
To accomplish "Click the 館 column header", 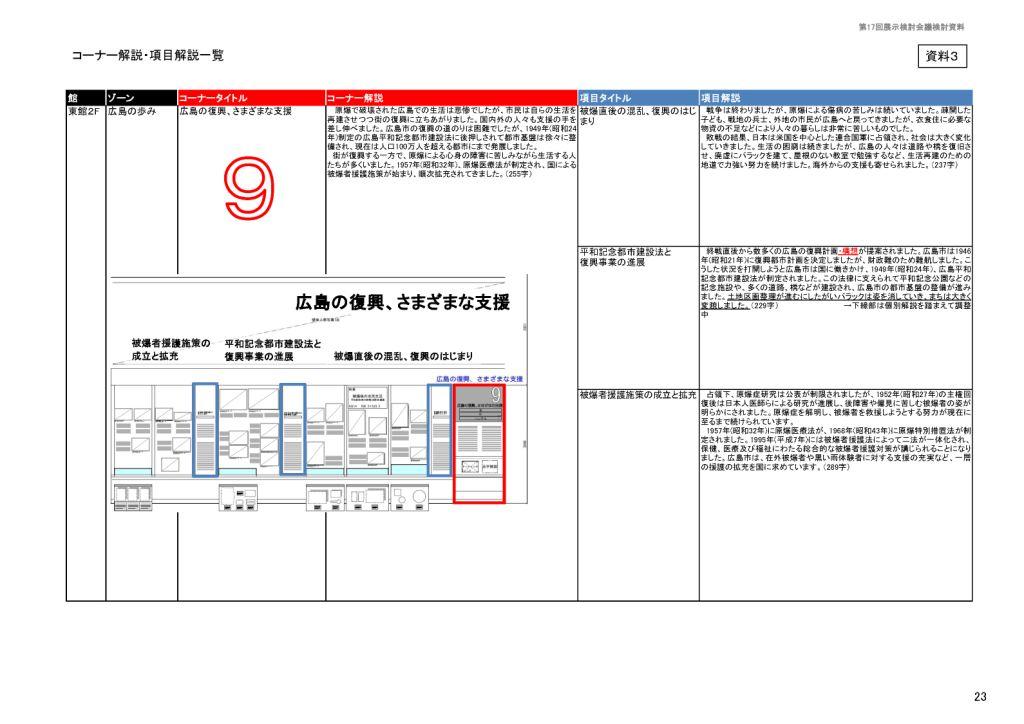I will (86, 98).
